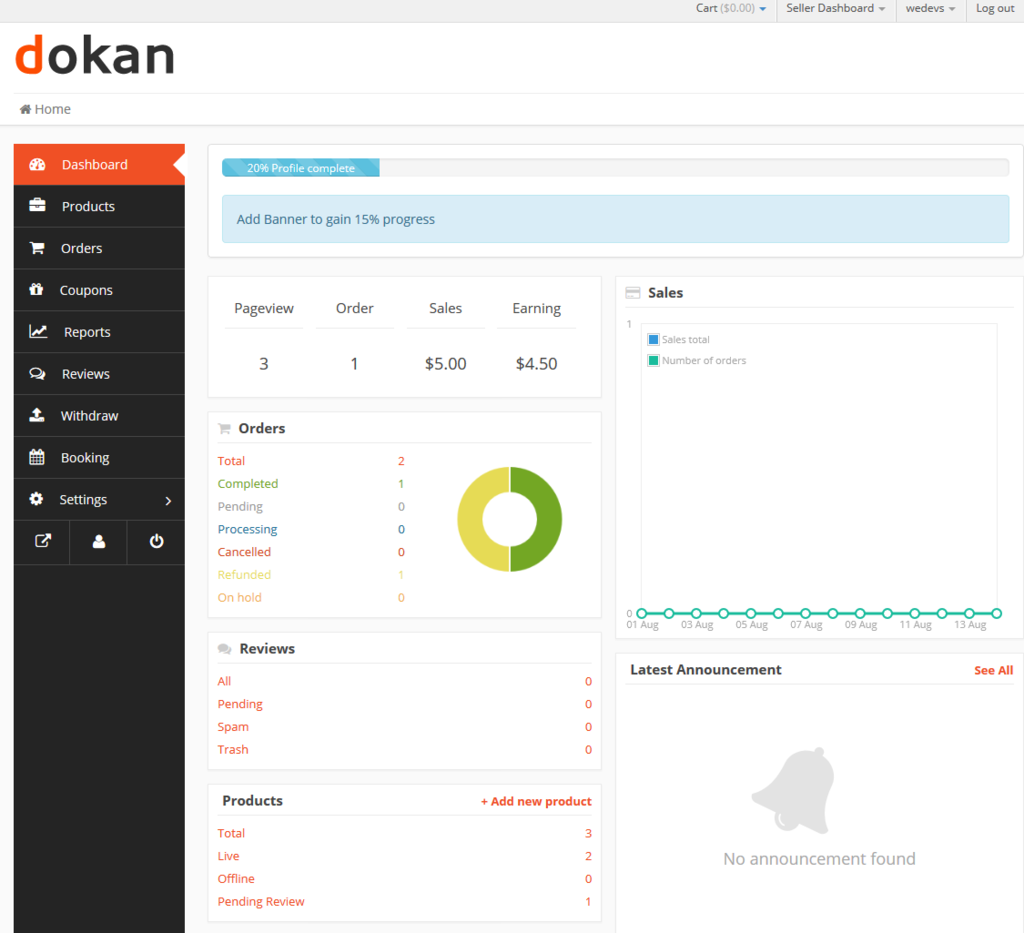
Task: Click Log out in the top bar
Action: point(995,8)
